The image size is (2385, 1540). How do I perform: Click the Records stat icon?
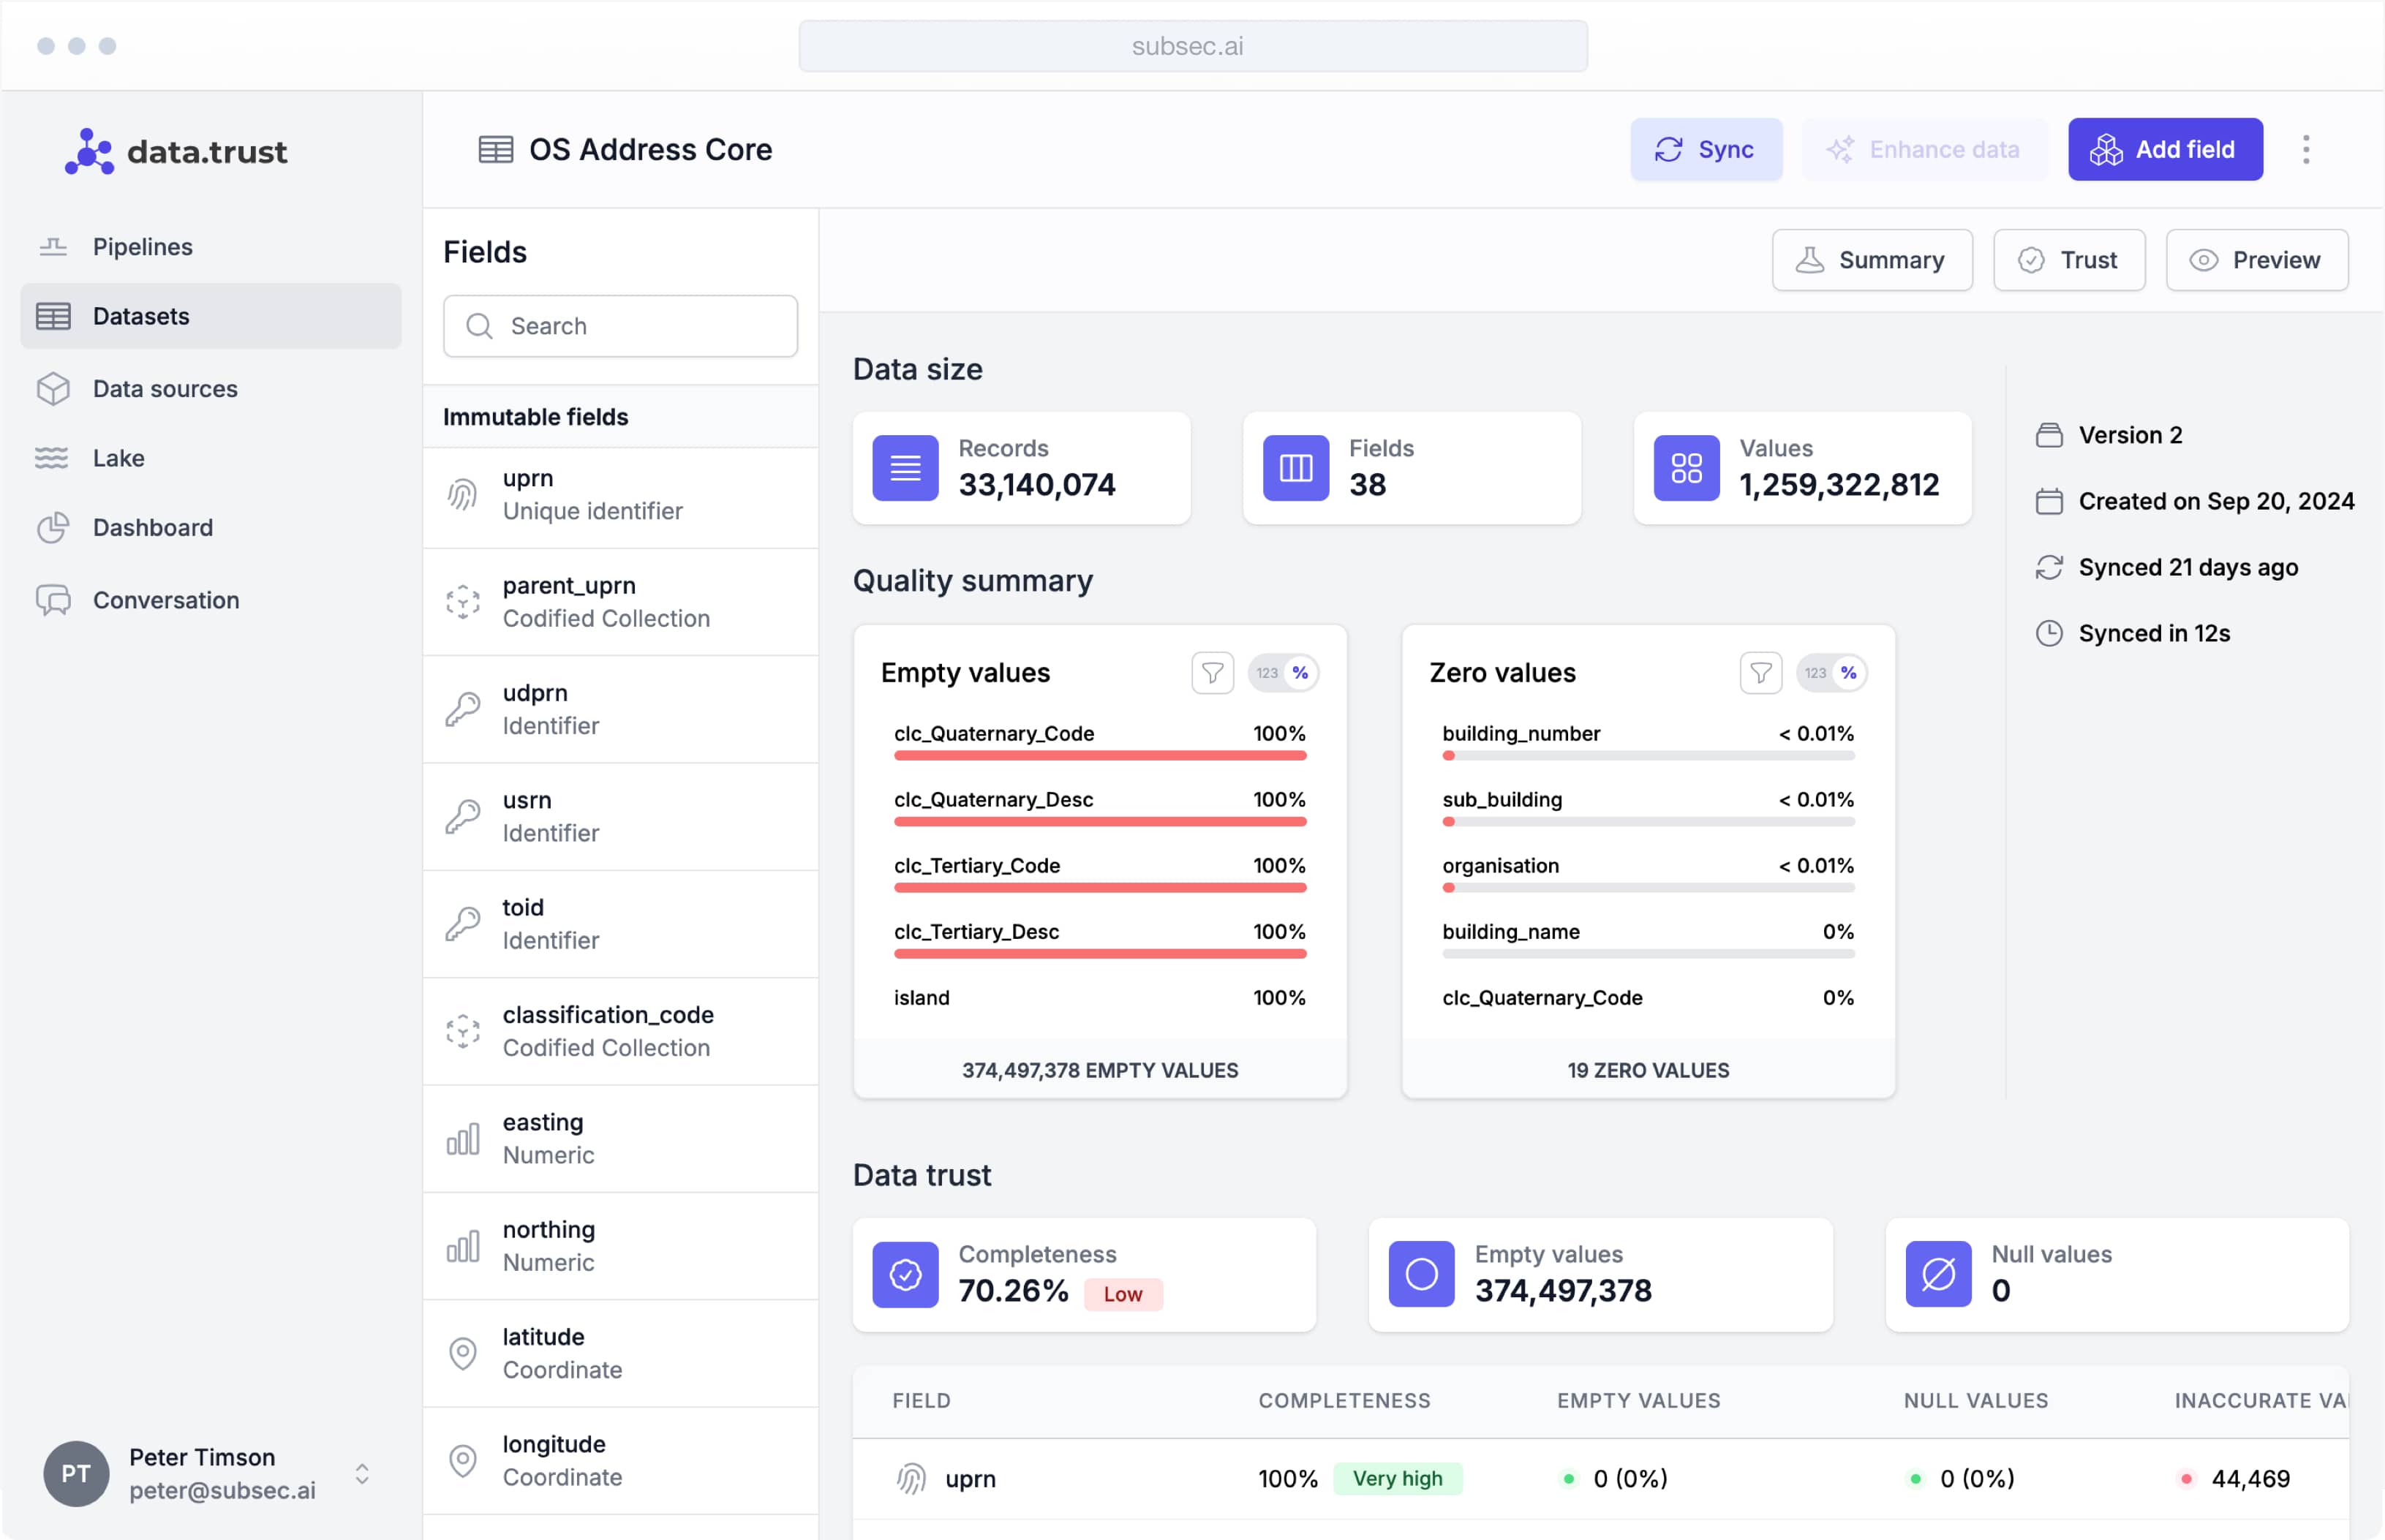click(905, 468)
